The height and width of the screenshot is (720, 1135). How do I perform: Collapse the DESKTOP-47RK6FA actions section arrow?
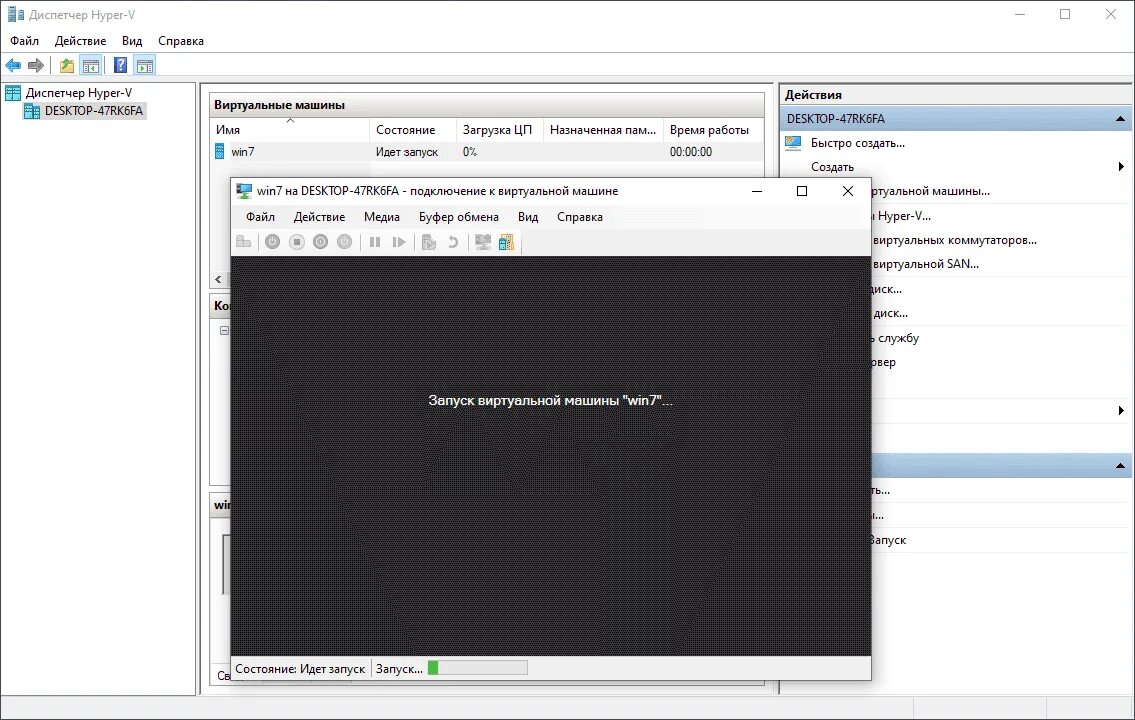tap(1120, 119)
